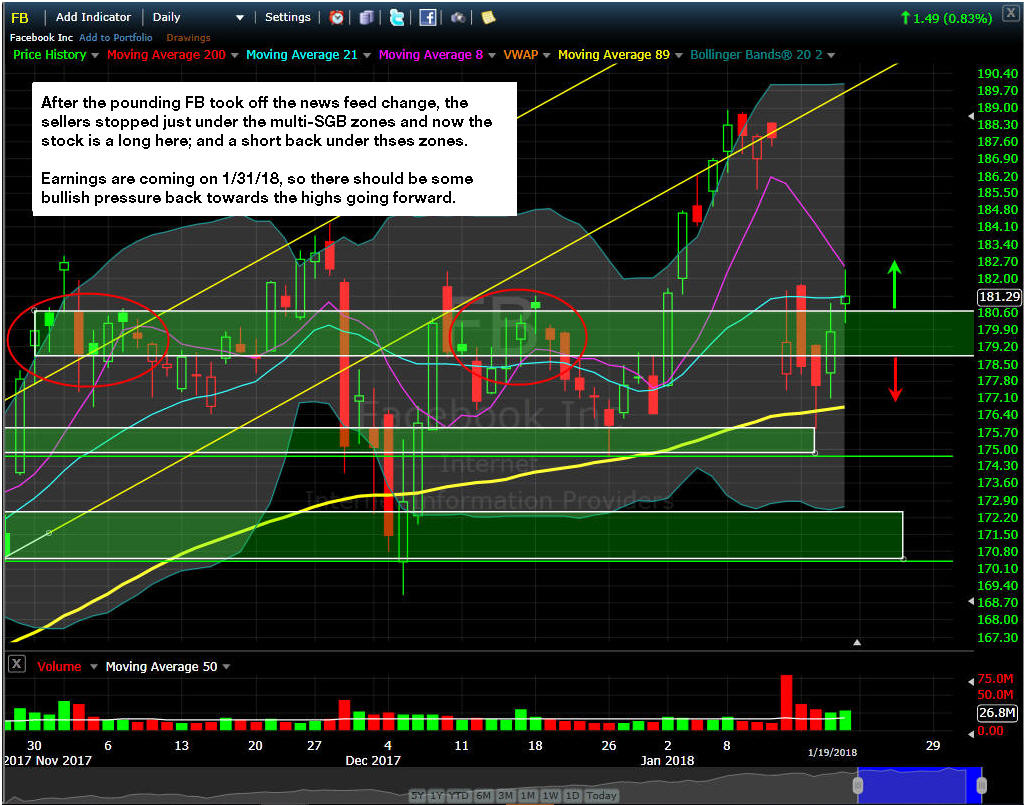Select the YTD time range button
Screen dimensions: 1027x805
click(458, 795)
